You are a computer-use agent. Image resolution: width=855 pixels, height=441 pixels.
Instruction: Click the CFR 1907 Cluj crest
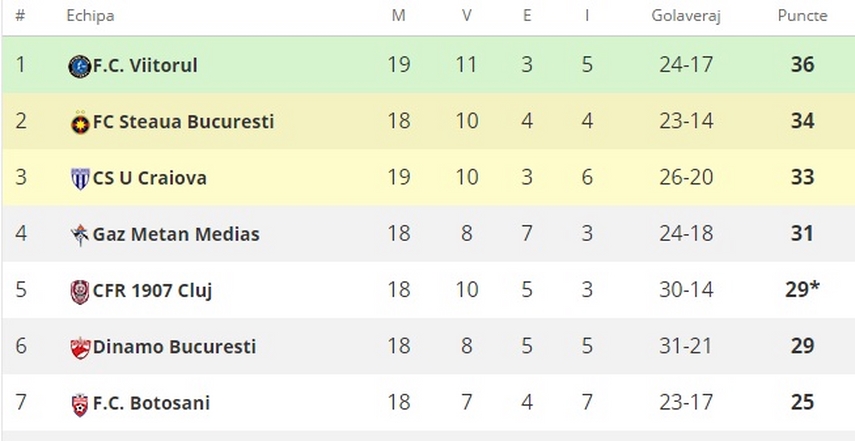click(x=80, y=292)
